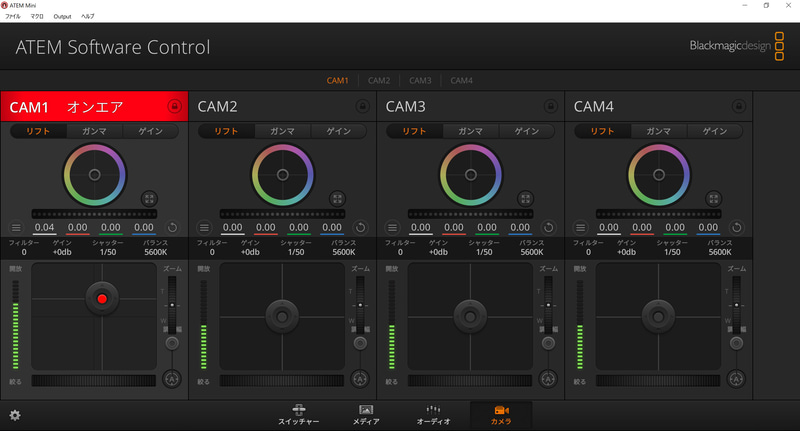Select CAM1 in top camera selector
800x431 pixels.
pos(337,81)
